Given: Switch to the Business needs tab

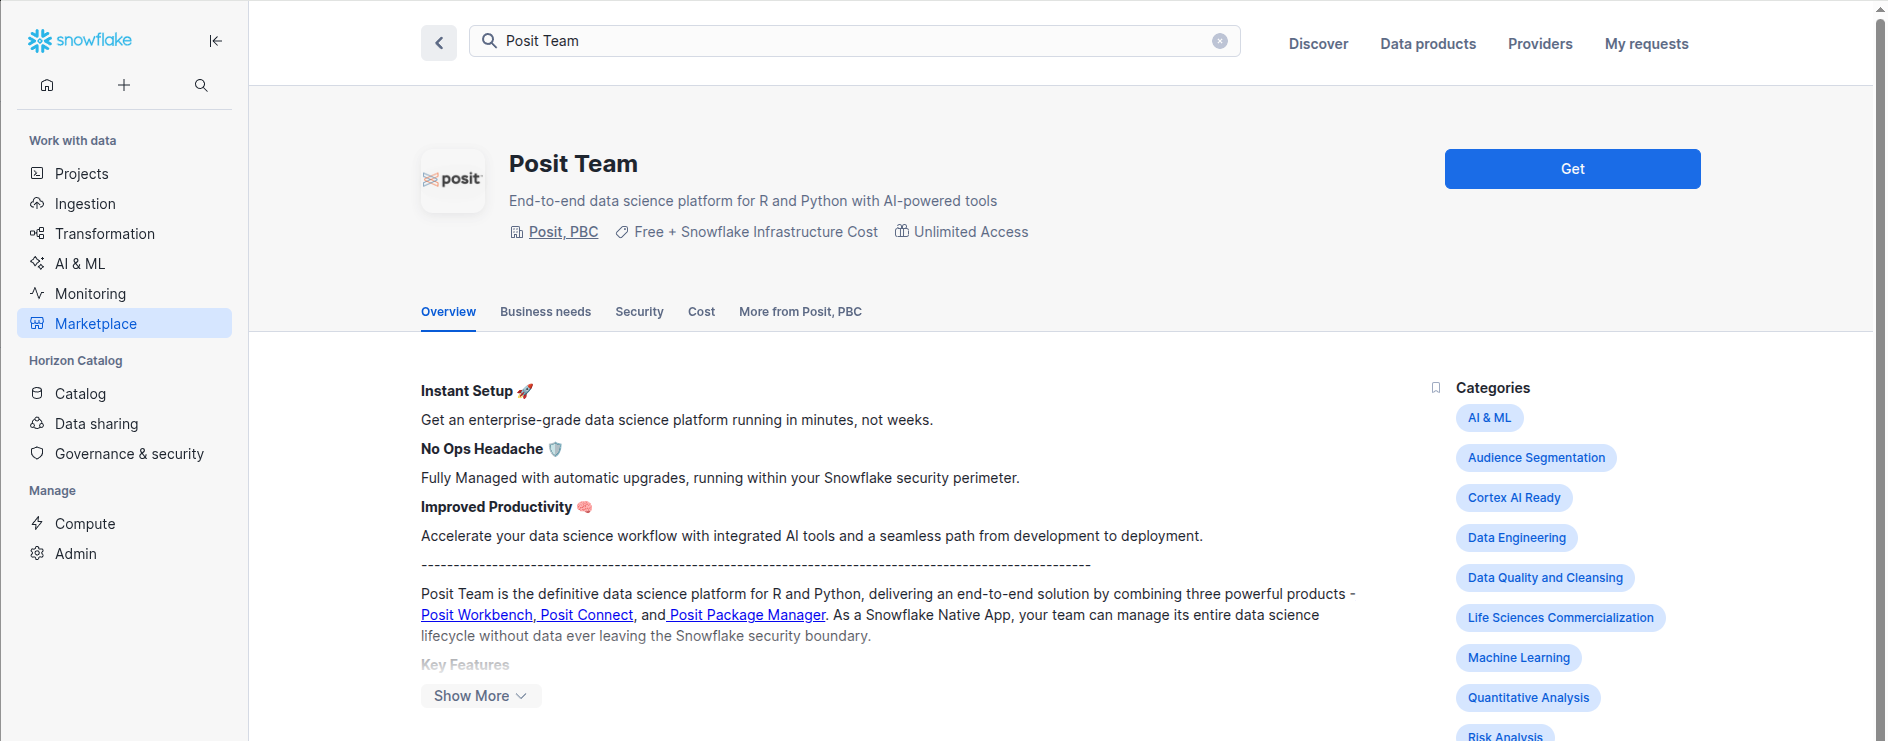Looking at the screenshot, I should point(545,312).
